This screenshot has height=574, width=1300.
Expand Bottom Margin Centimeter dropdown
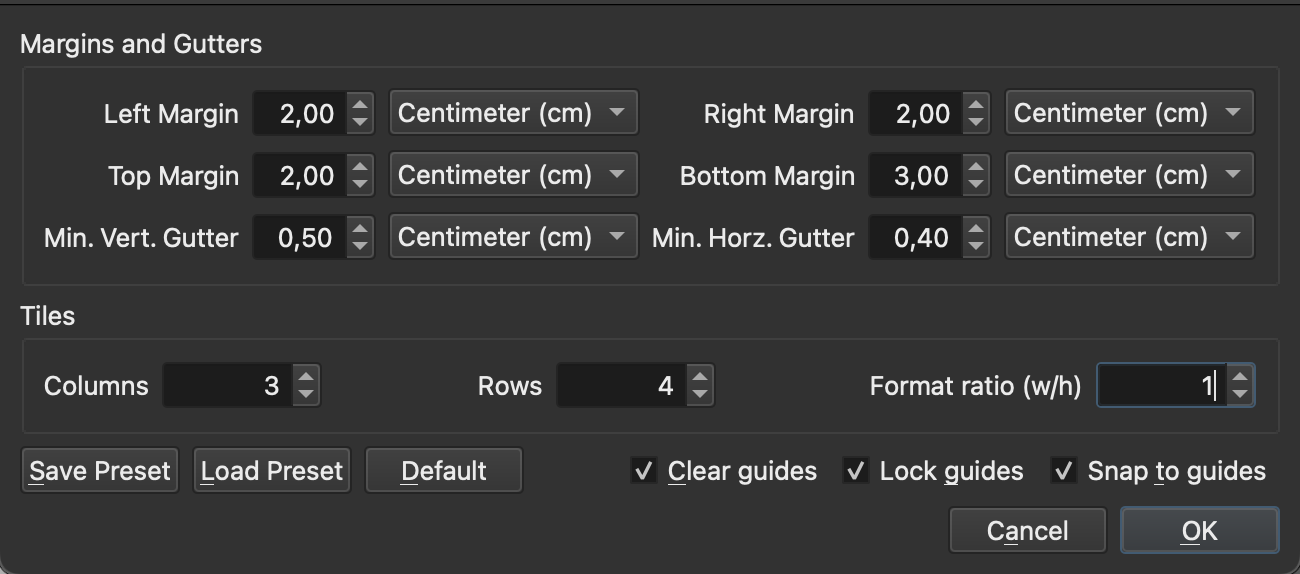(x=1129, y=175)
